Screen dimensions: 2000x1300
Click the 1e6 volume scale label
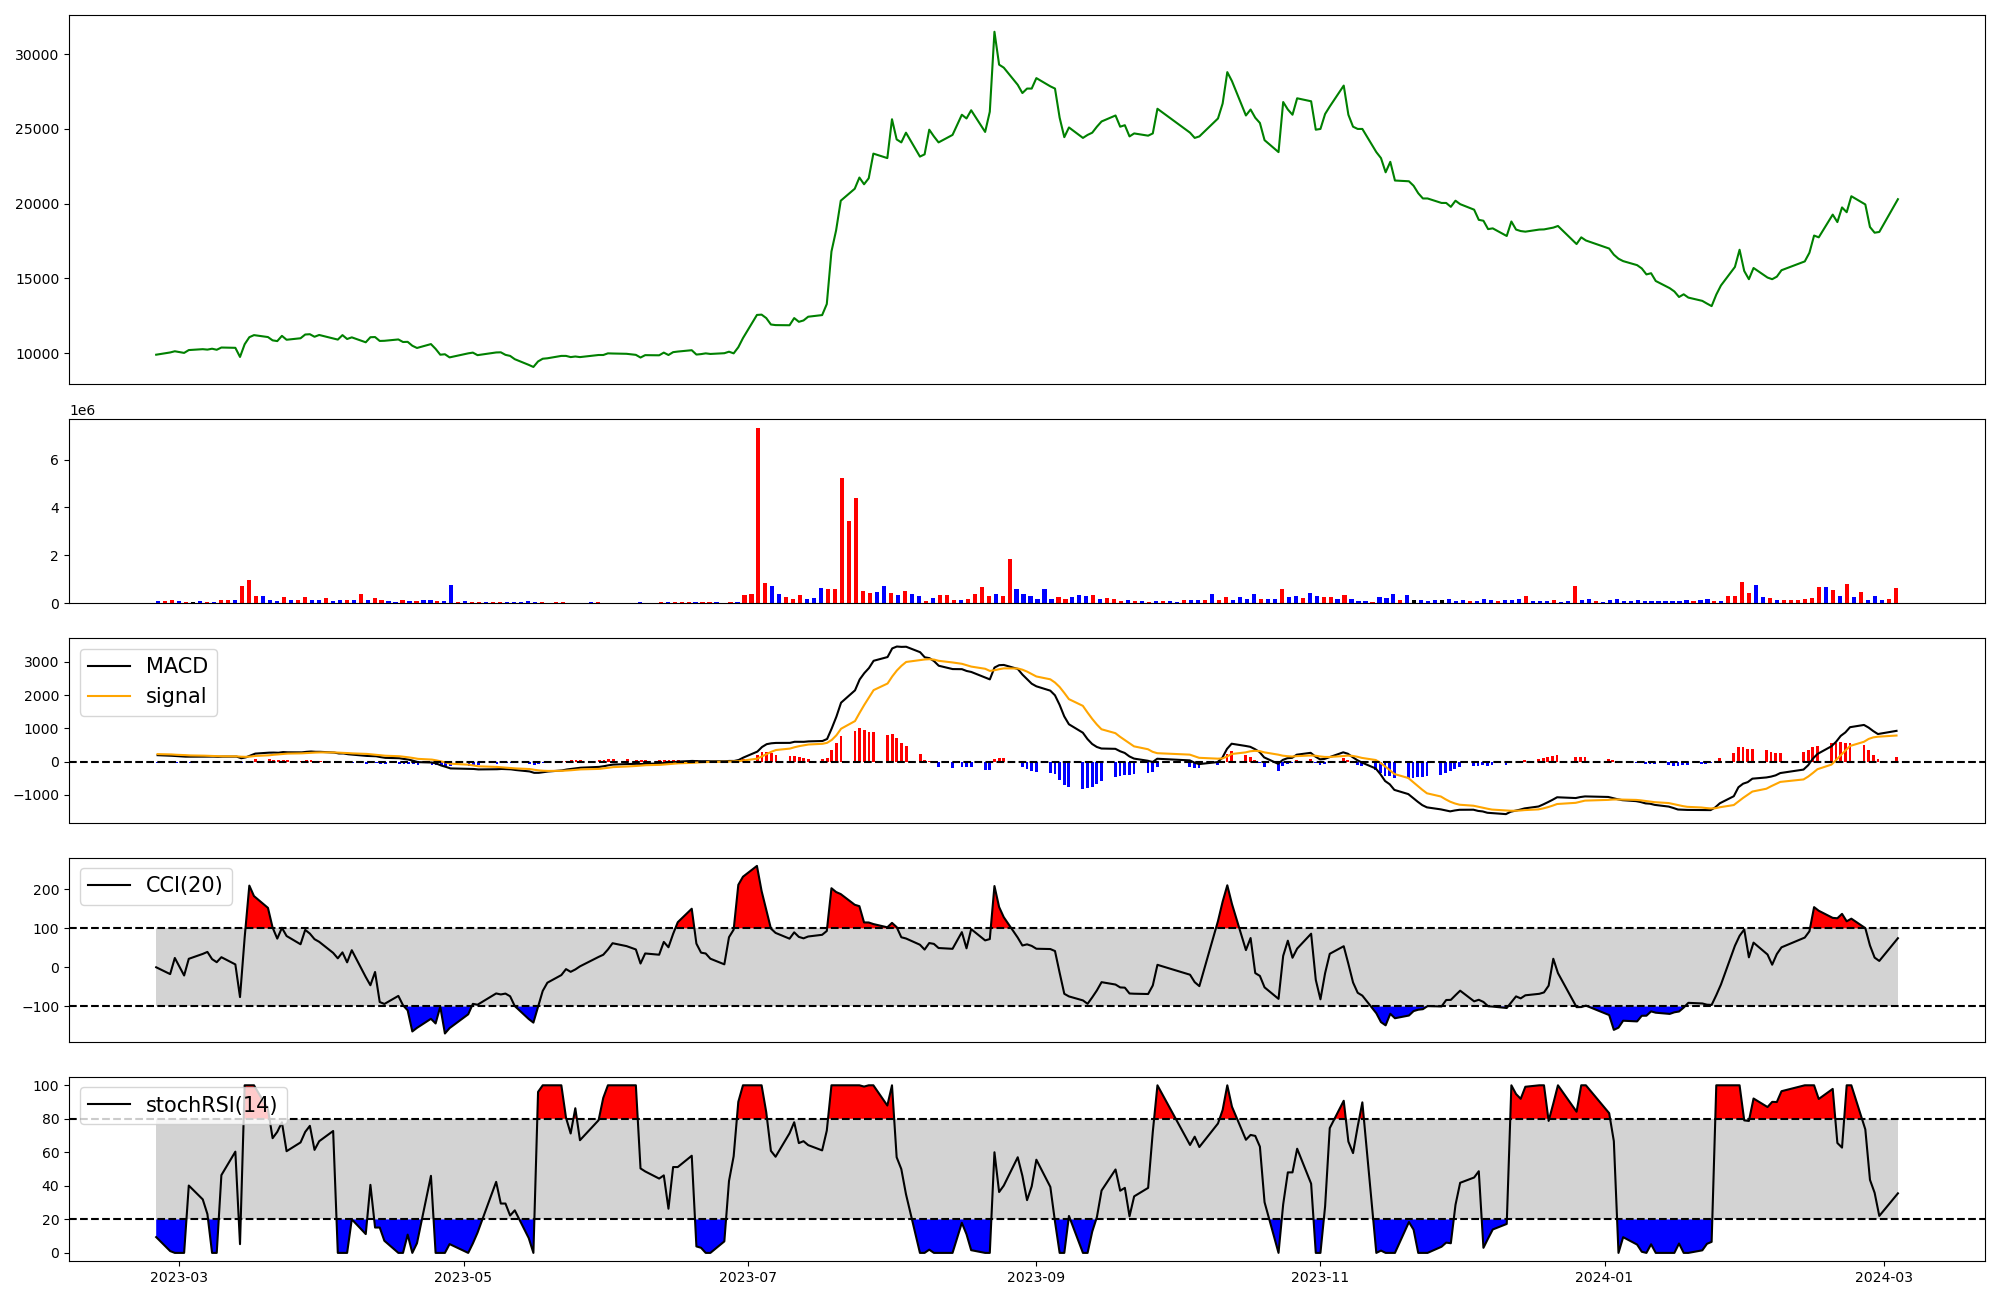click(82, 410)
